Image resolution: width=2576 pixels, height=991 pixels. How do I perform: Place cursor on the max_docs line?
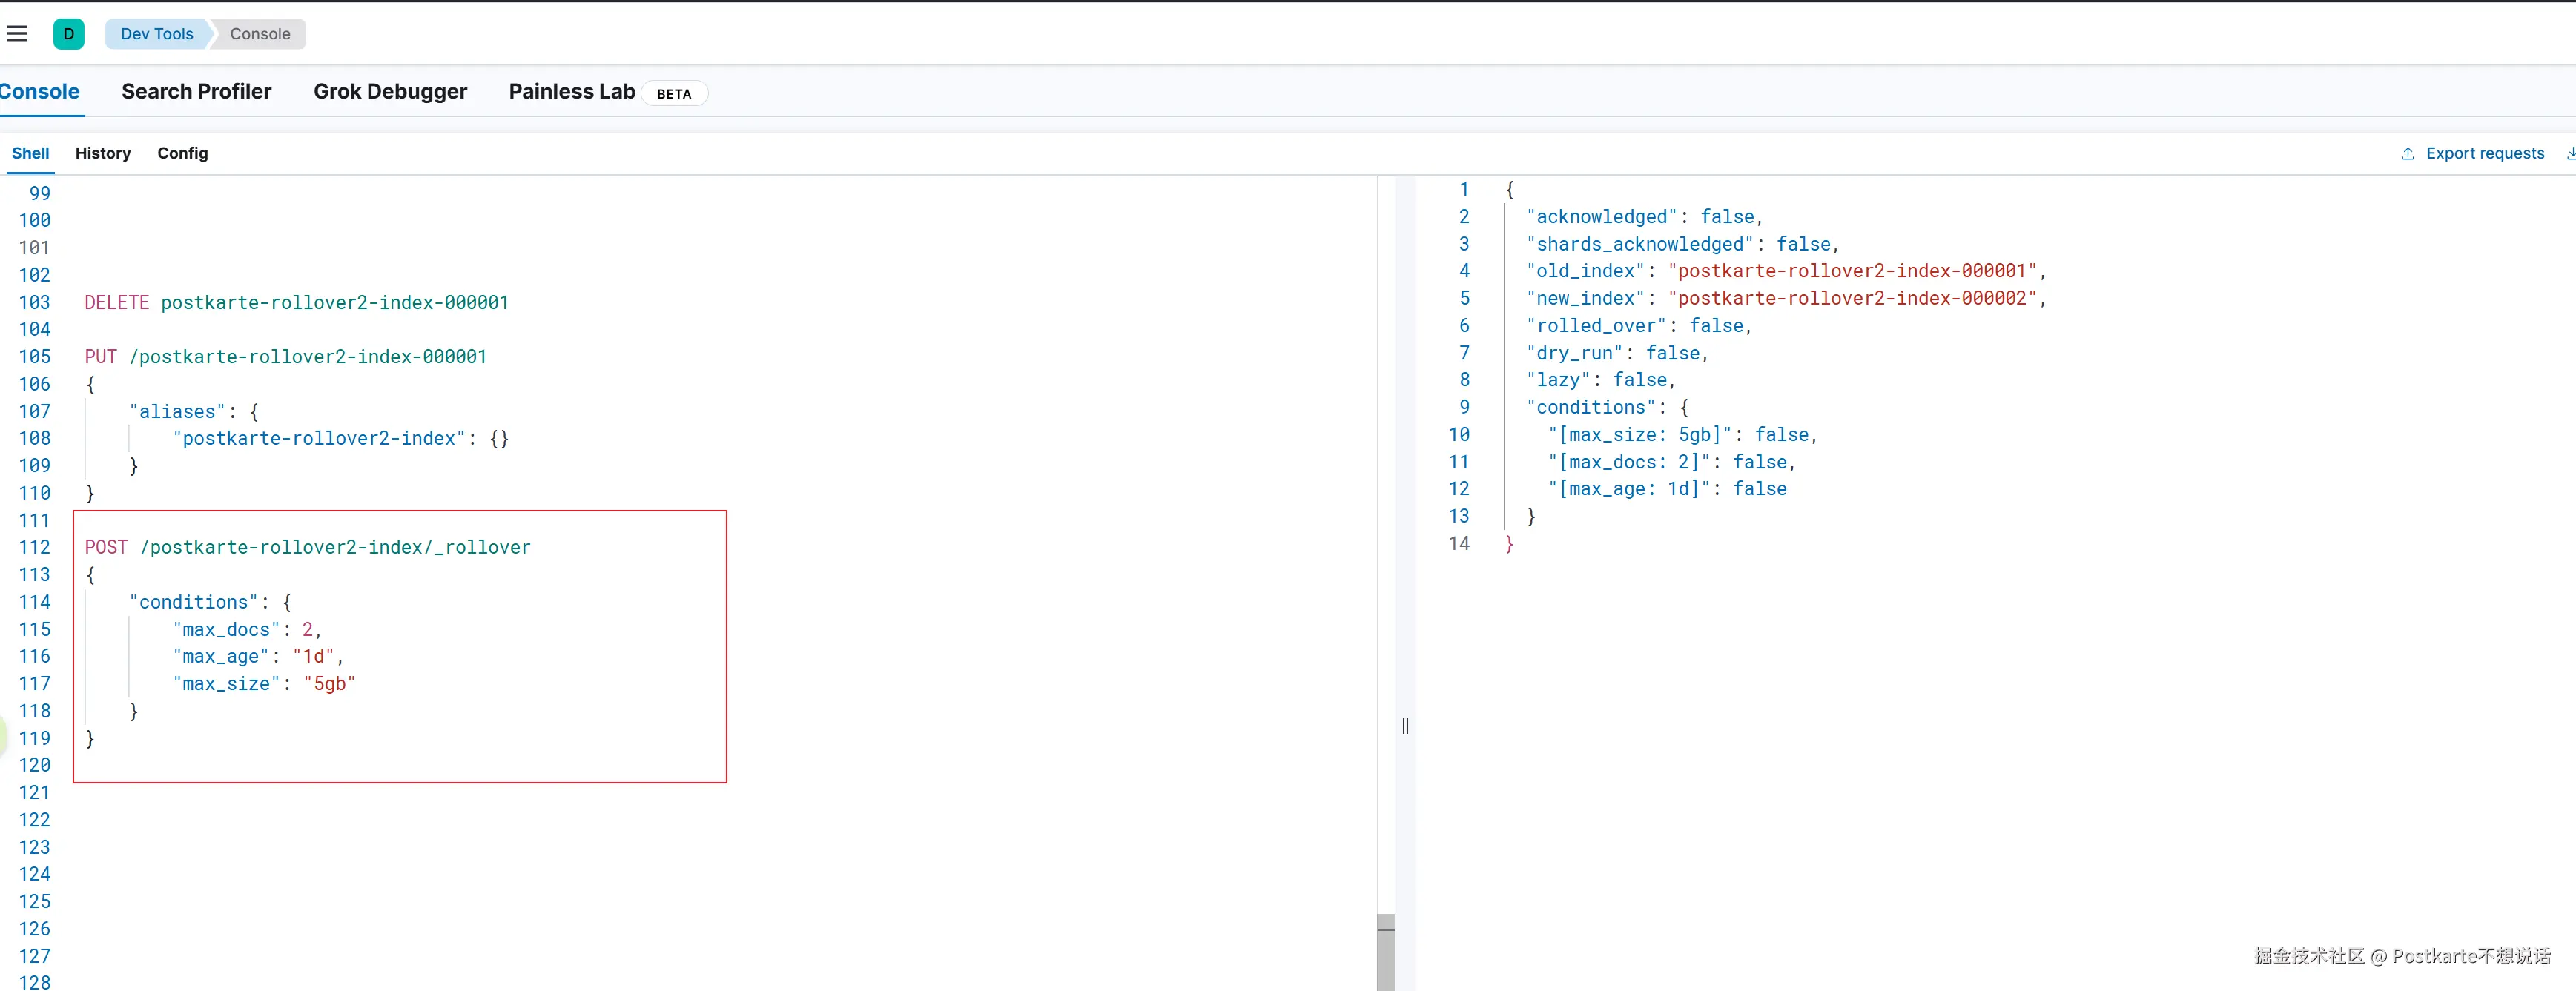tap(247, 629)
